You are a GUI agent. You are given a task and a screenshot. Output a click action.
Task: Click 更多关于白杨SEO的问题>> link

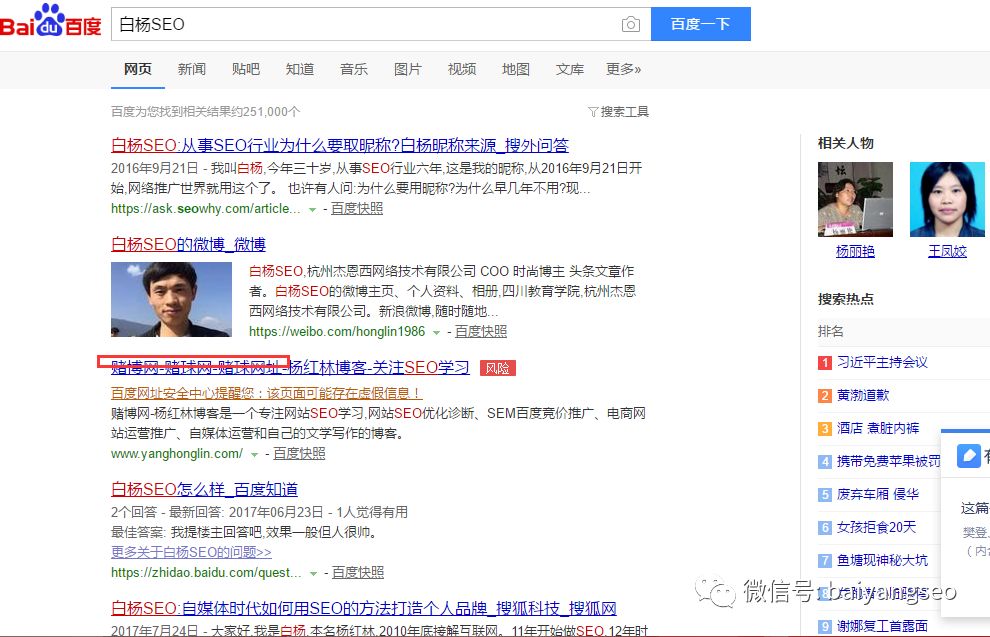coord(191,552)
